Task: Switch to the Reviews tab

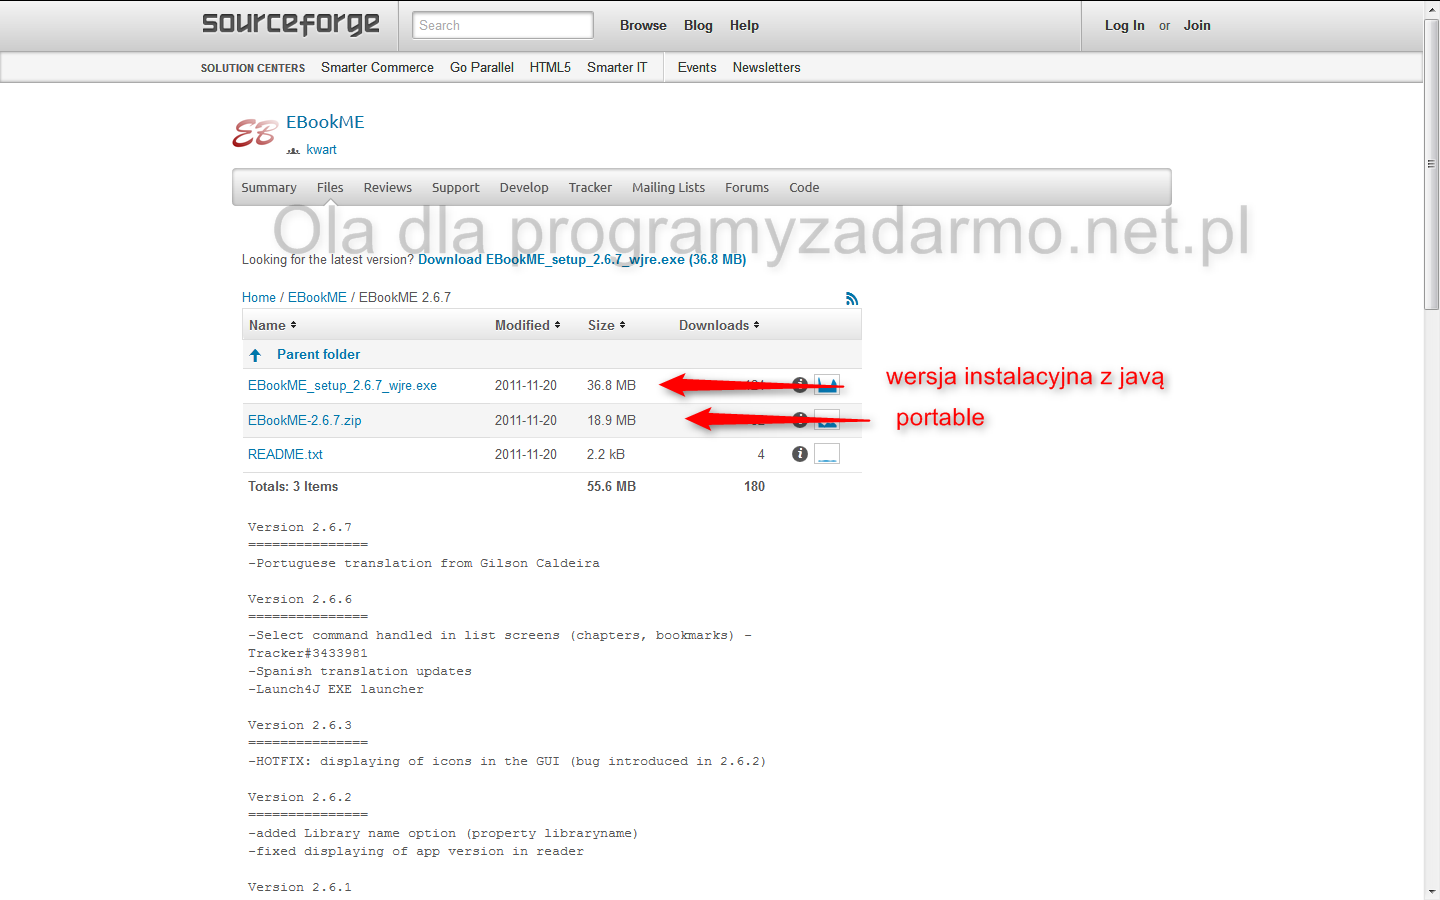Action: (x=388, y=187)
